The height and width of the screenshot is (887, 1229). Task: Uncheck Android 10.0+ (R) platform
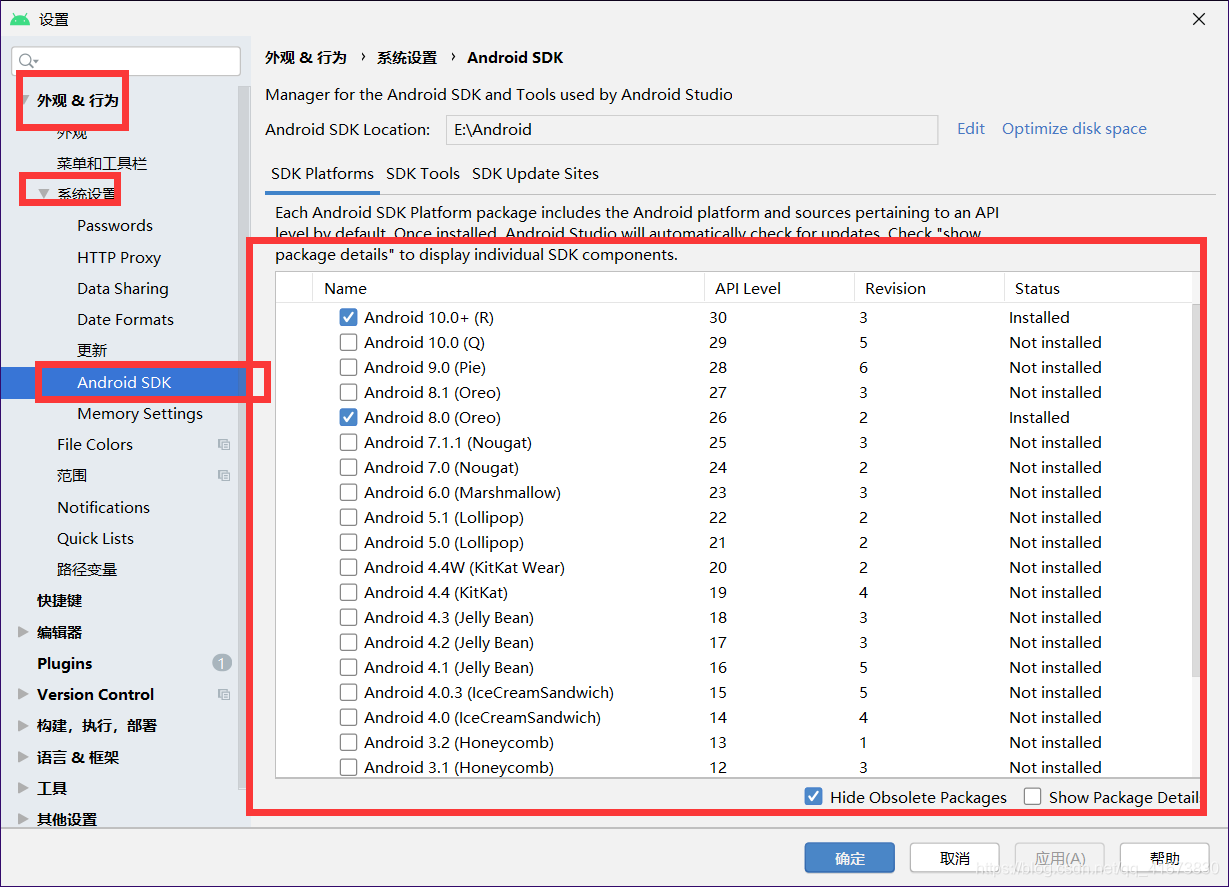click(x=348, y=318)
